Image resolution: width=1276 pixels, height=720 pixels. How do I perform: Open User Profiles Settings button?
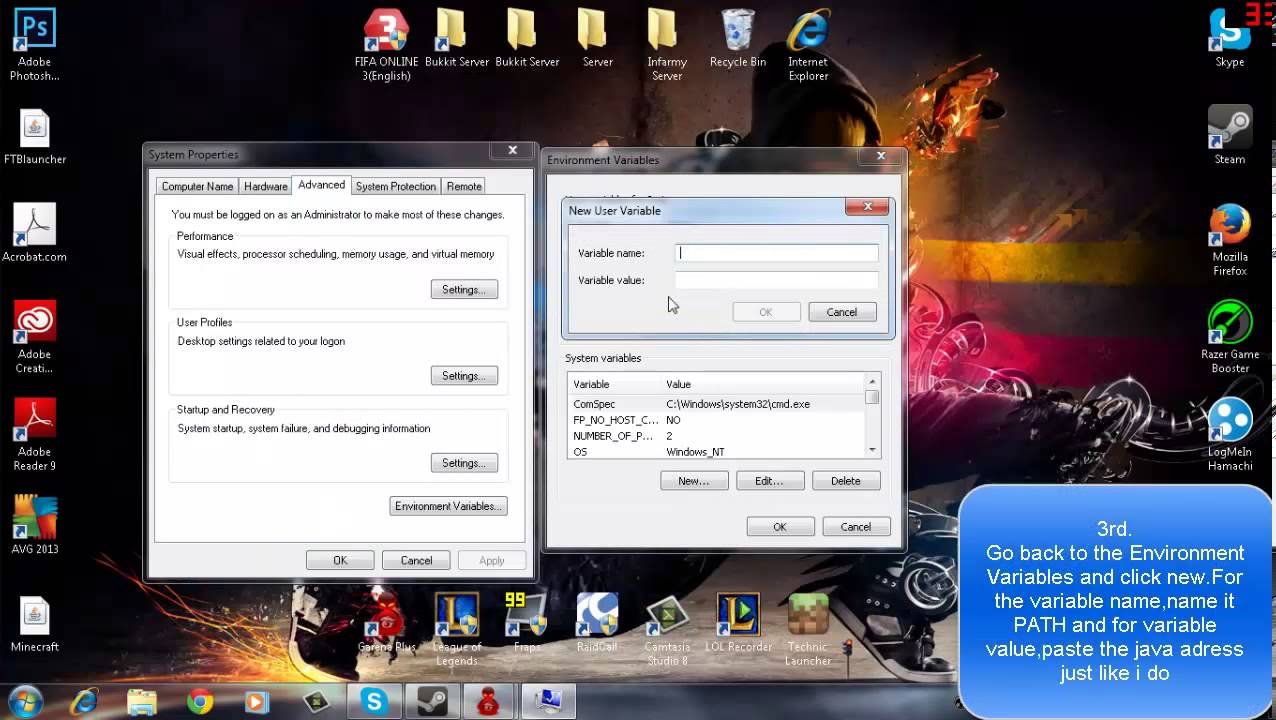[464, 376]
